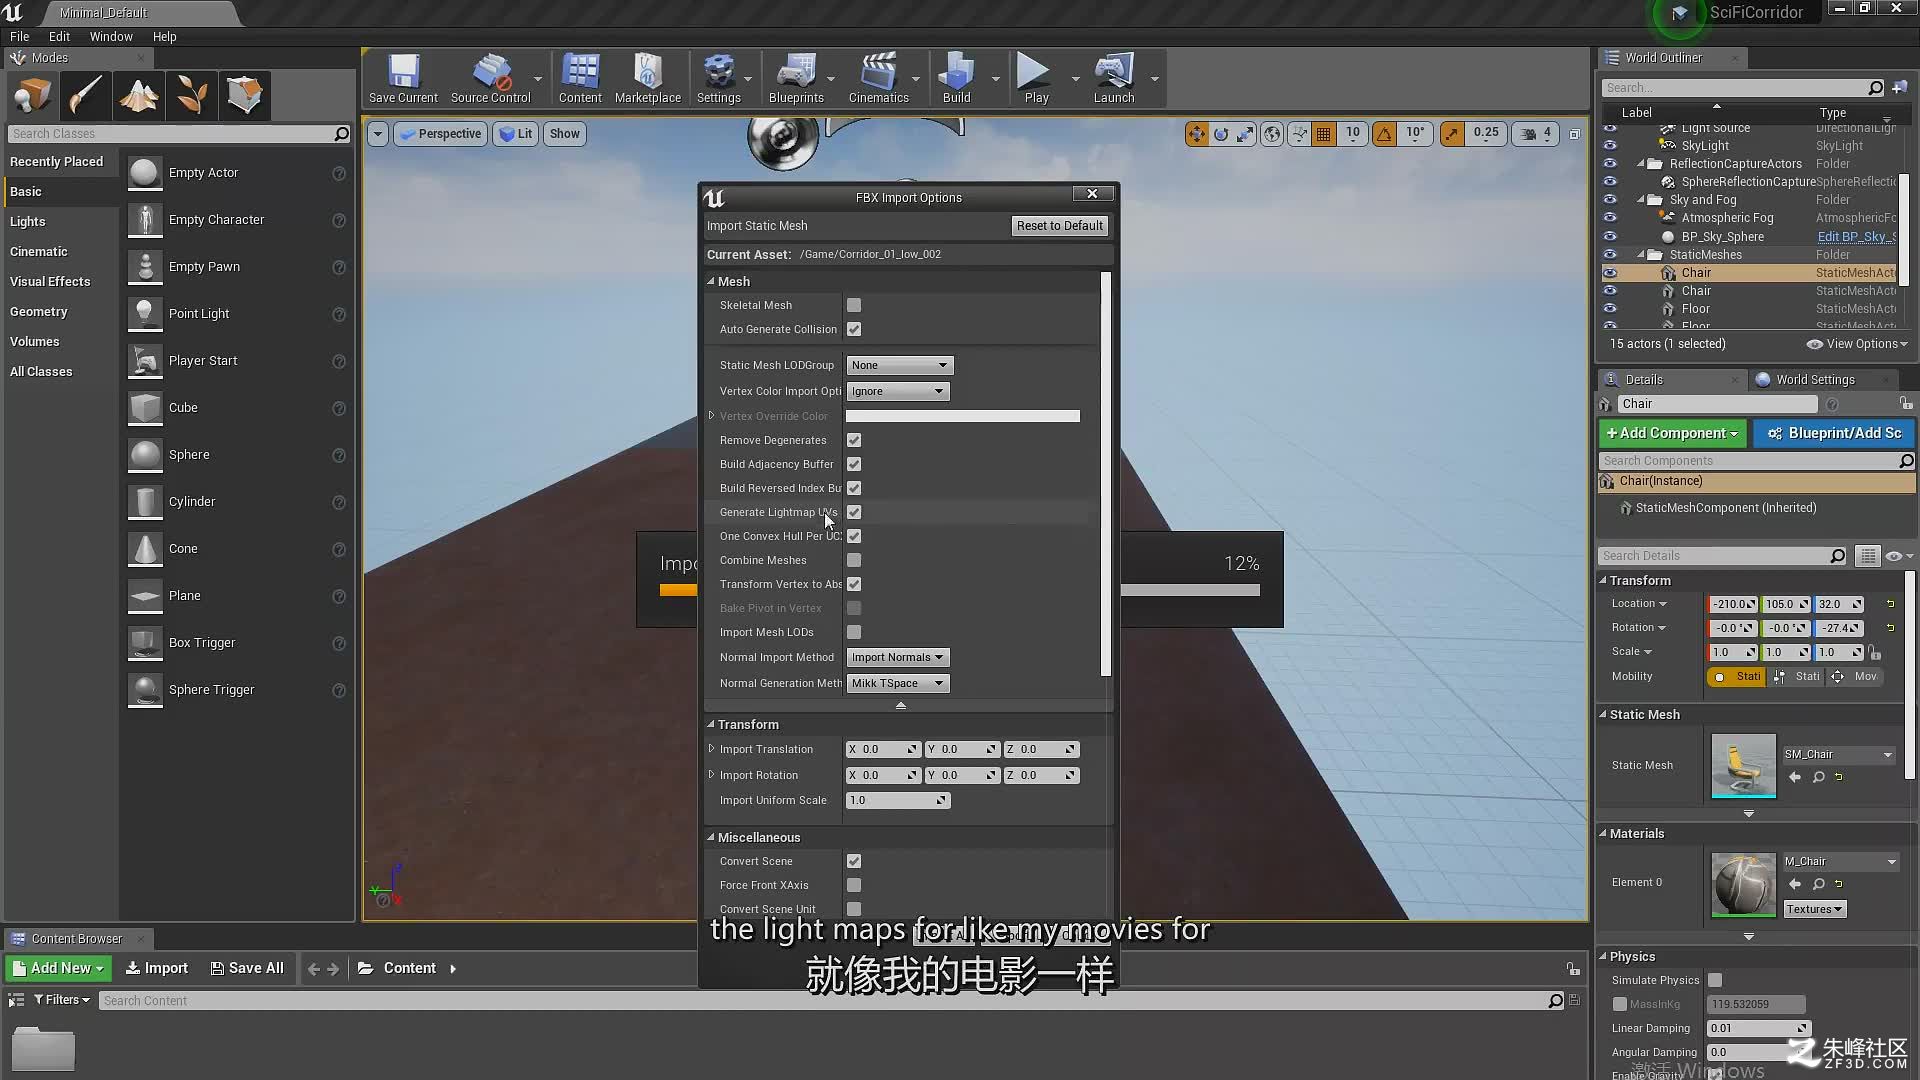Switch to the World Settings tab
Image resolution: width=1920 pixels, height=1080 pixels.
tap(1814, 379)
